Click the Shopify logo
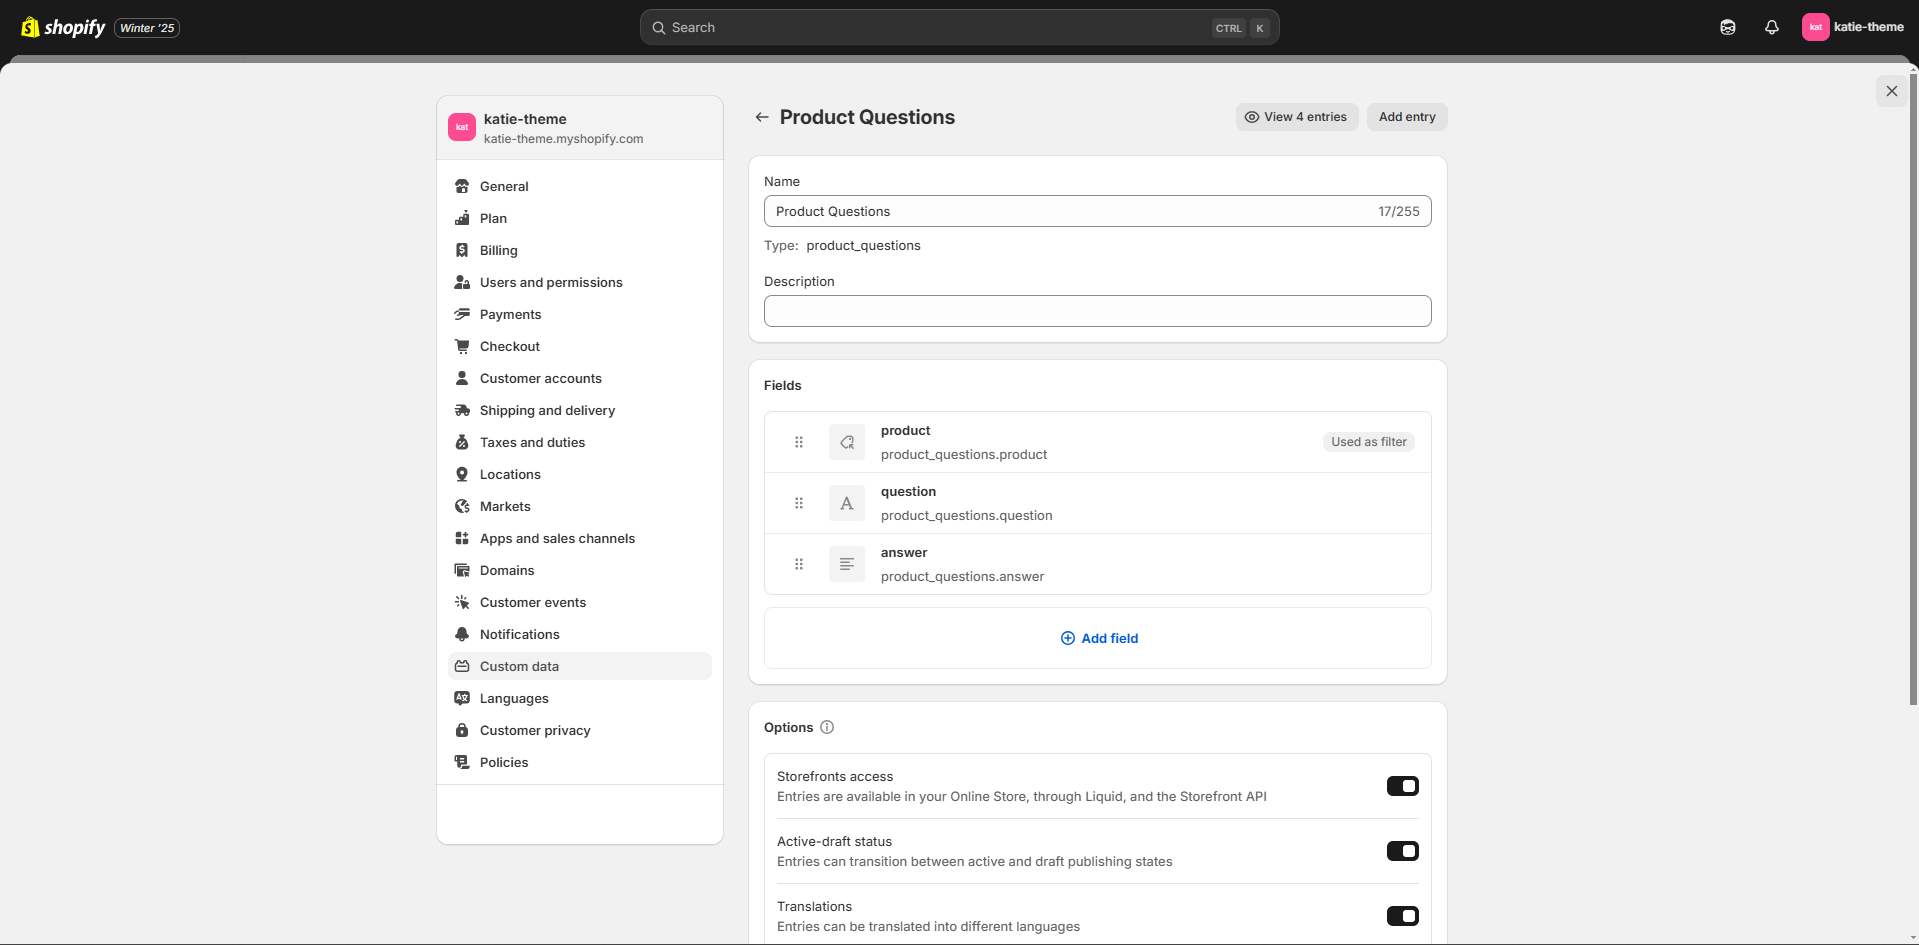This screenshot has height=945, width=1919. coord(63,28)
